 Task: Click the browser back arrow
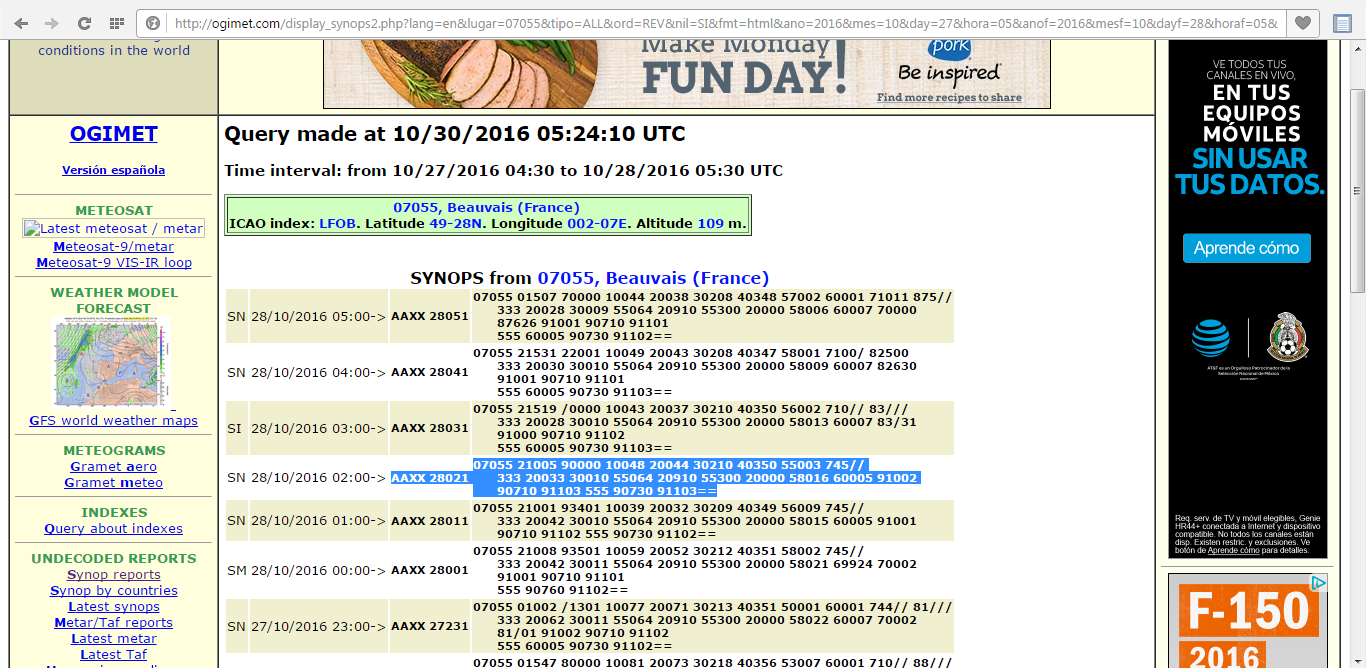[21, 22]
